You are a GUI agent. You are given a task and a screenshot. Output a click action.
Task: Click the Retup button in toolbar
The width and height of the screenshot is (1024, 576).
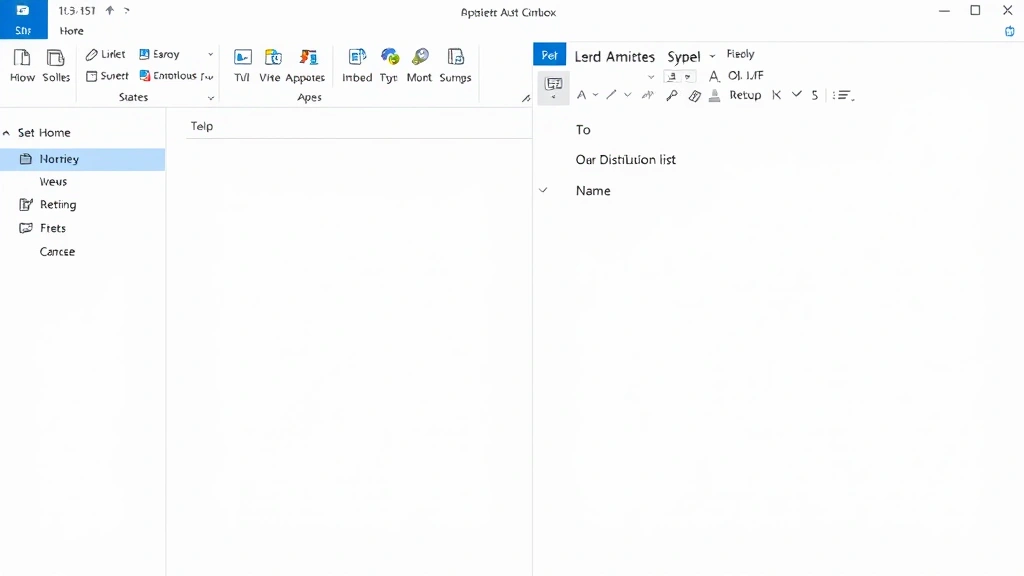[745, 96]
